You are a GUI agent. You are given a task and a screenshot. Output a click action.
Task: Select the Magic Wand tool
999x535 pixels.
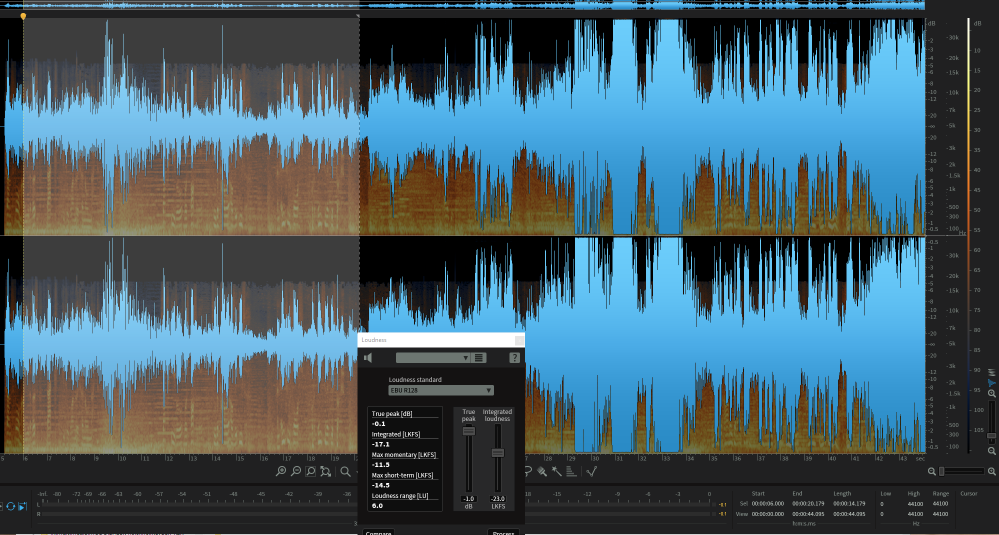pyautogui.click(x=556, y=471)
